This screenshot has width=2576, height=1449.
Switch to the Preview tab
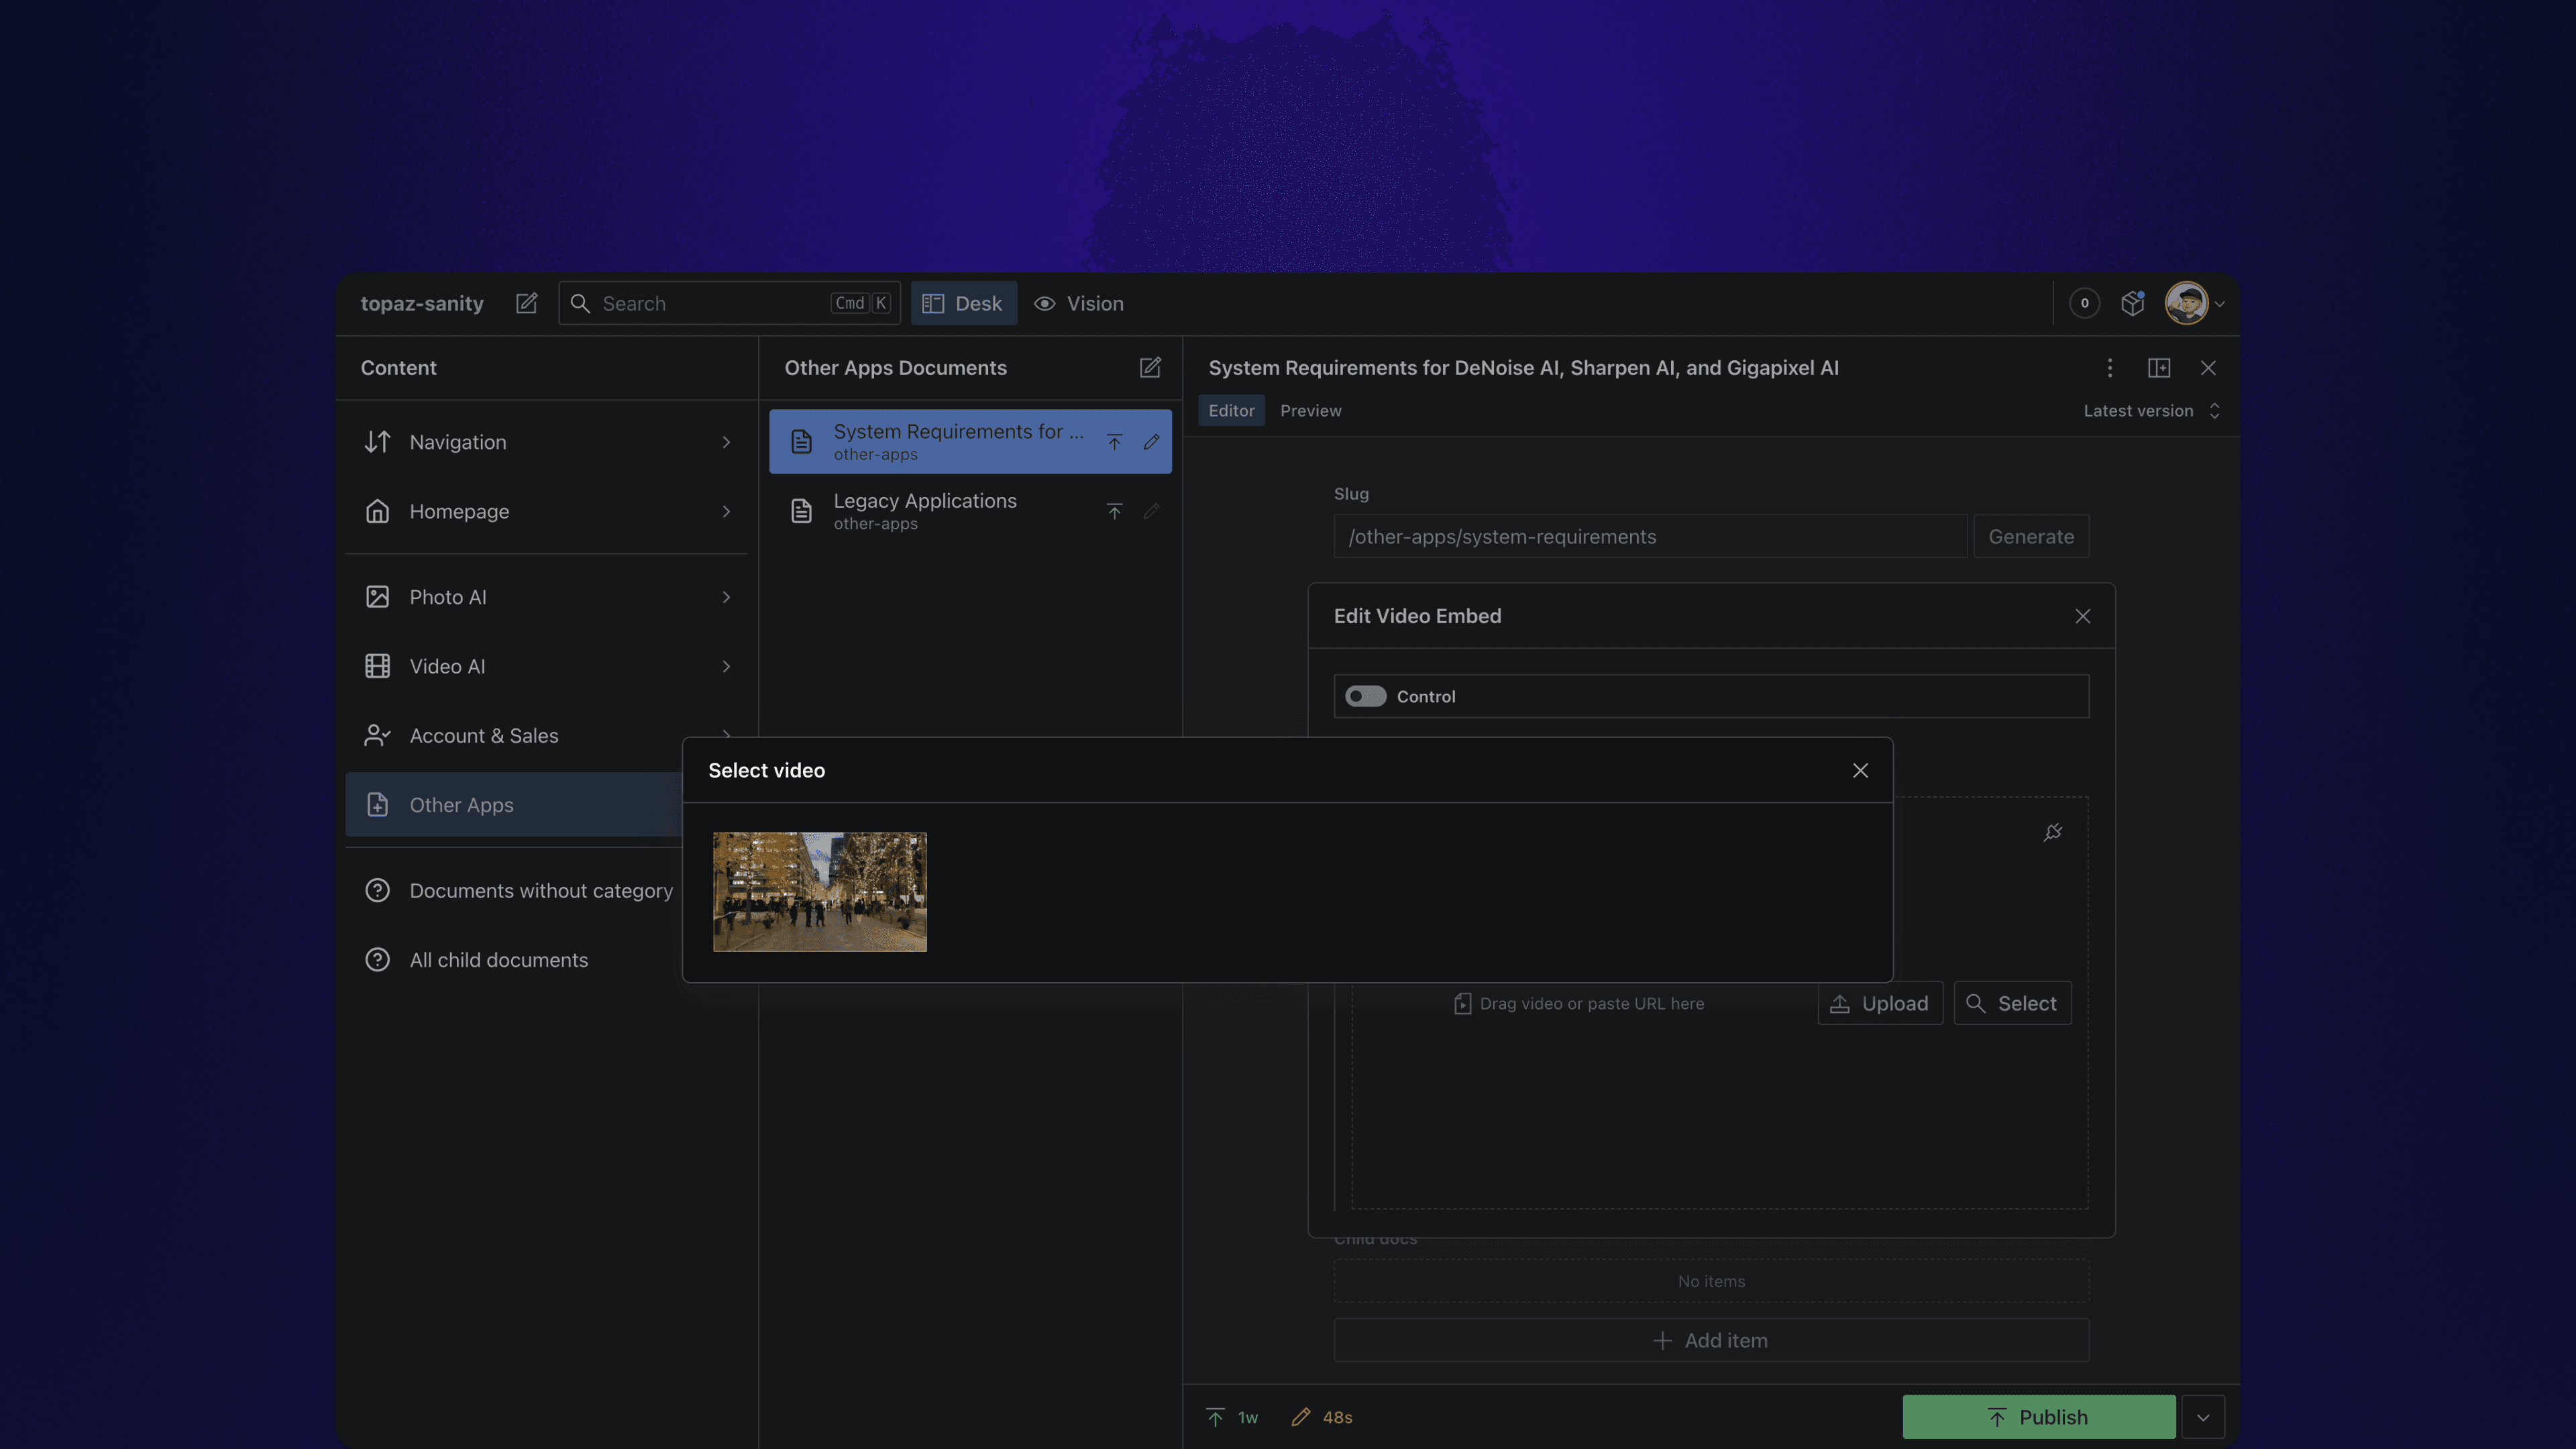coord(1311,410)
